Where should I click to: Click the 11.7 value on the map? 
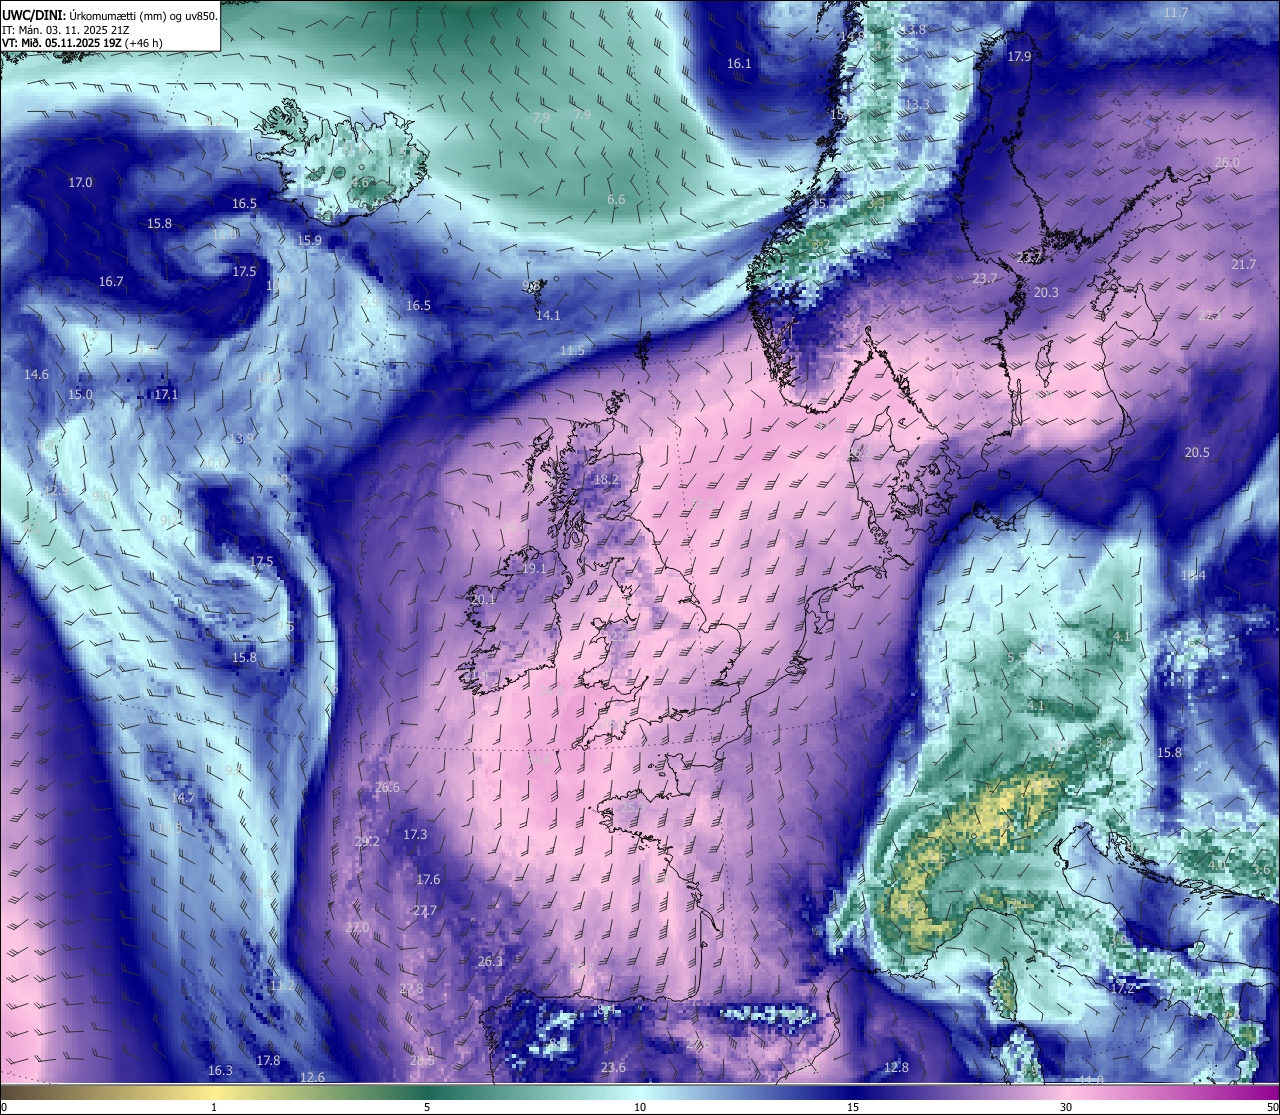(1176, 12)
